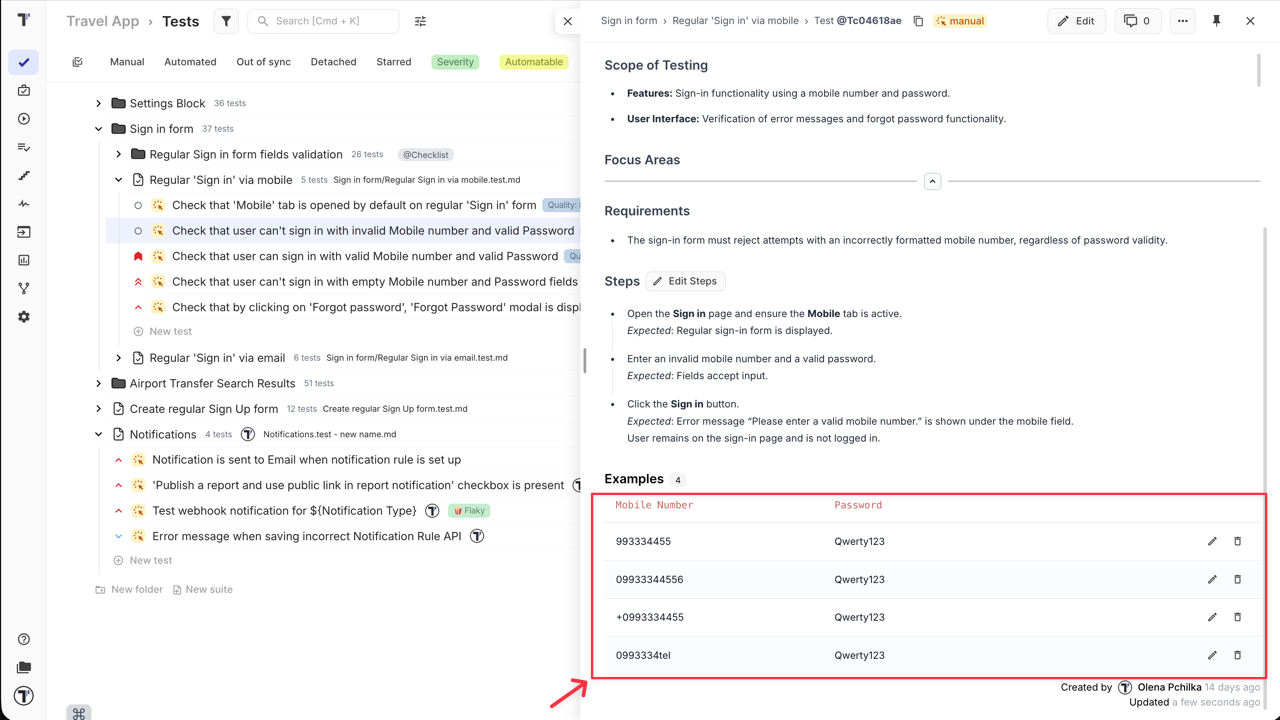Copy the test ID Tc04618ae

[918, 21]
